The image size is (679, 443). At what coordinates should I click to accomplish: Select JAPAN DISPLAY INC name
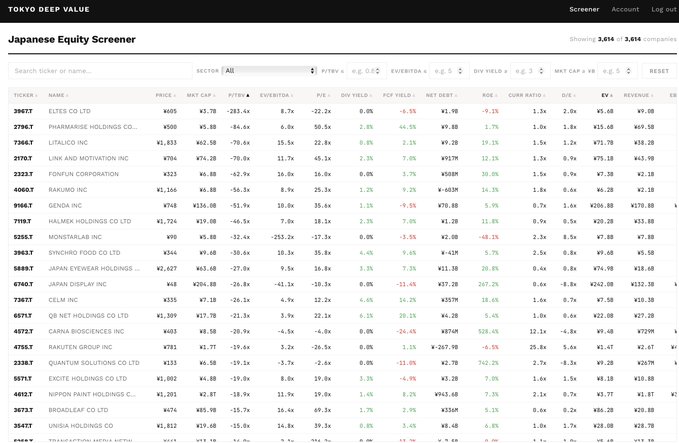point(78,284)
